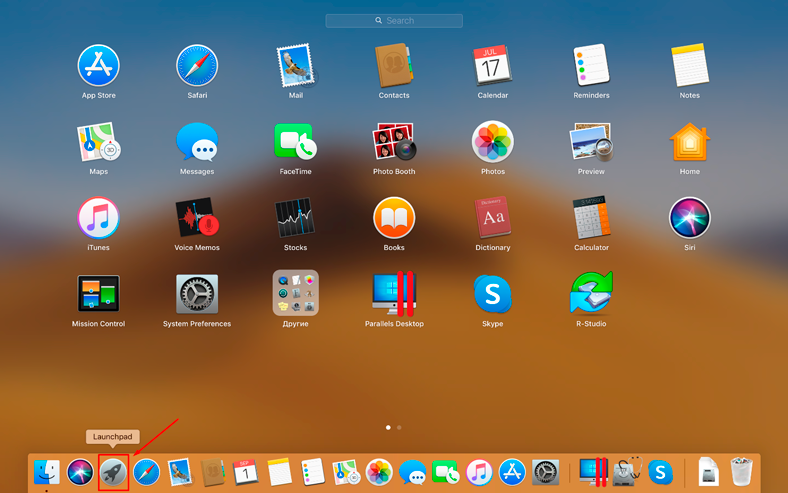Viewport: 788px width, 493px height.
Task: Launch Reminders from the Launchpad grid
Action: coord(591,66)
